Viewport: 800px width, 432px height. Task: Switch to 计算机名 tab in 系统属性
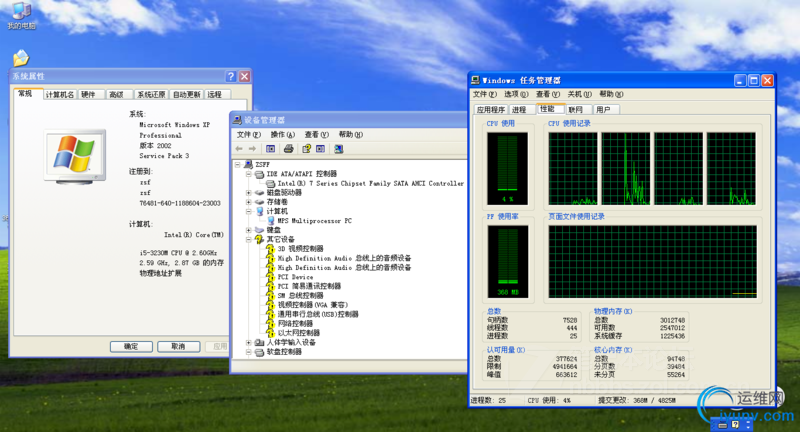point(60,94)
